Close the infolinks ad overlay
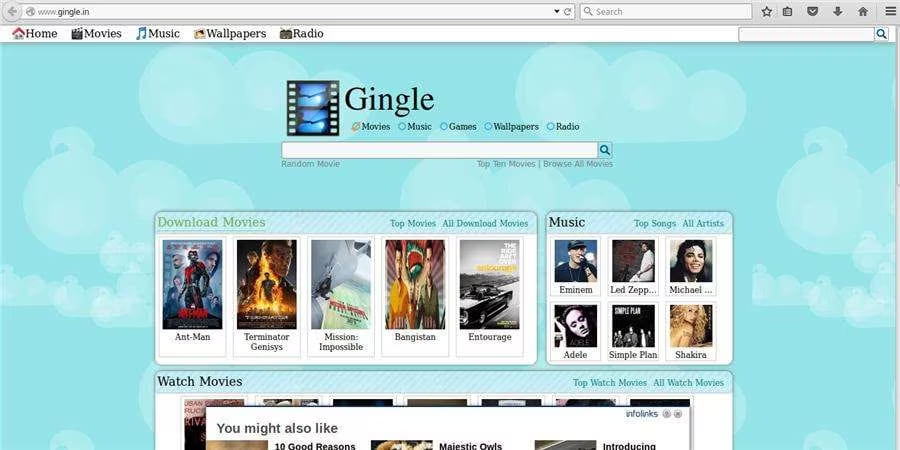The width and height of the screenshot is (900, 450). pos(678,413)
